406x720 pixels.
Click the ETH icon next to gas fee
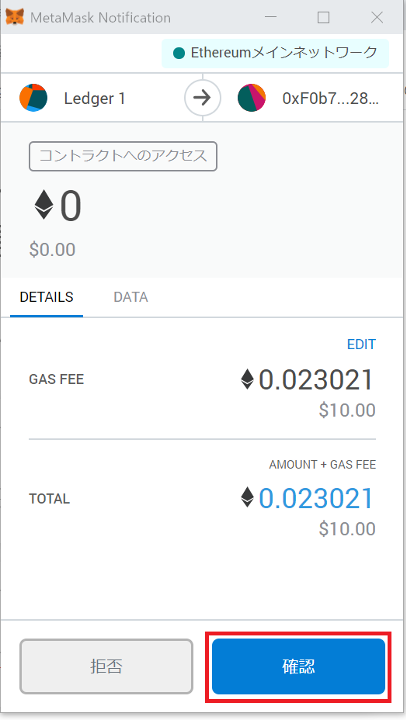247,380
